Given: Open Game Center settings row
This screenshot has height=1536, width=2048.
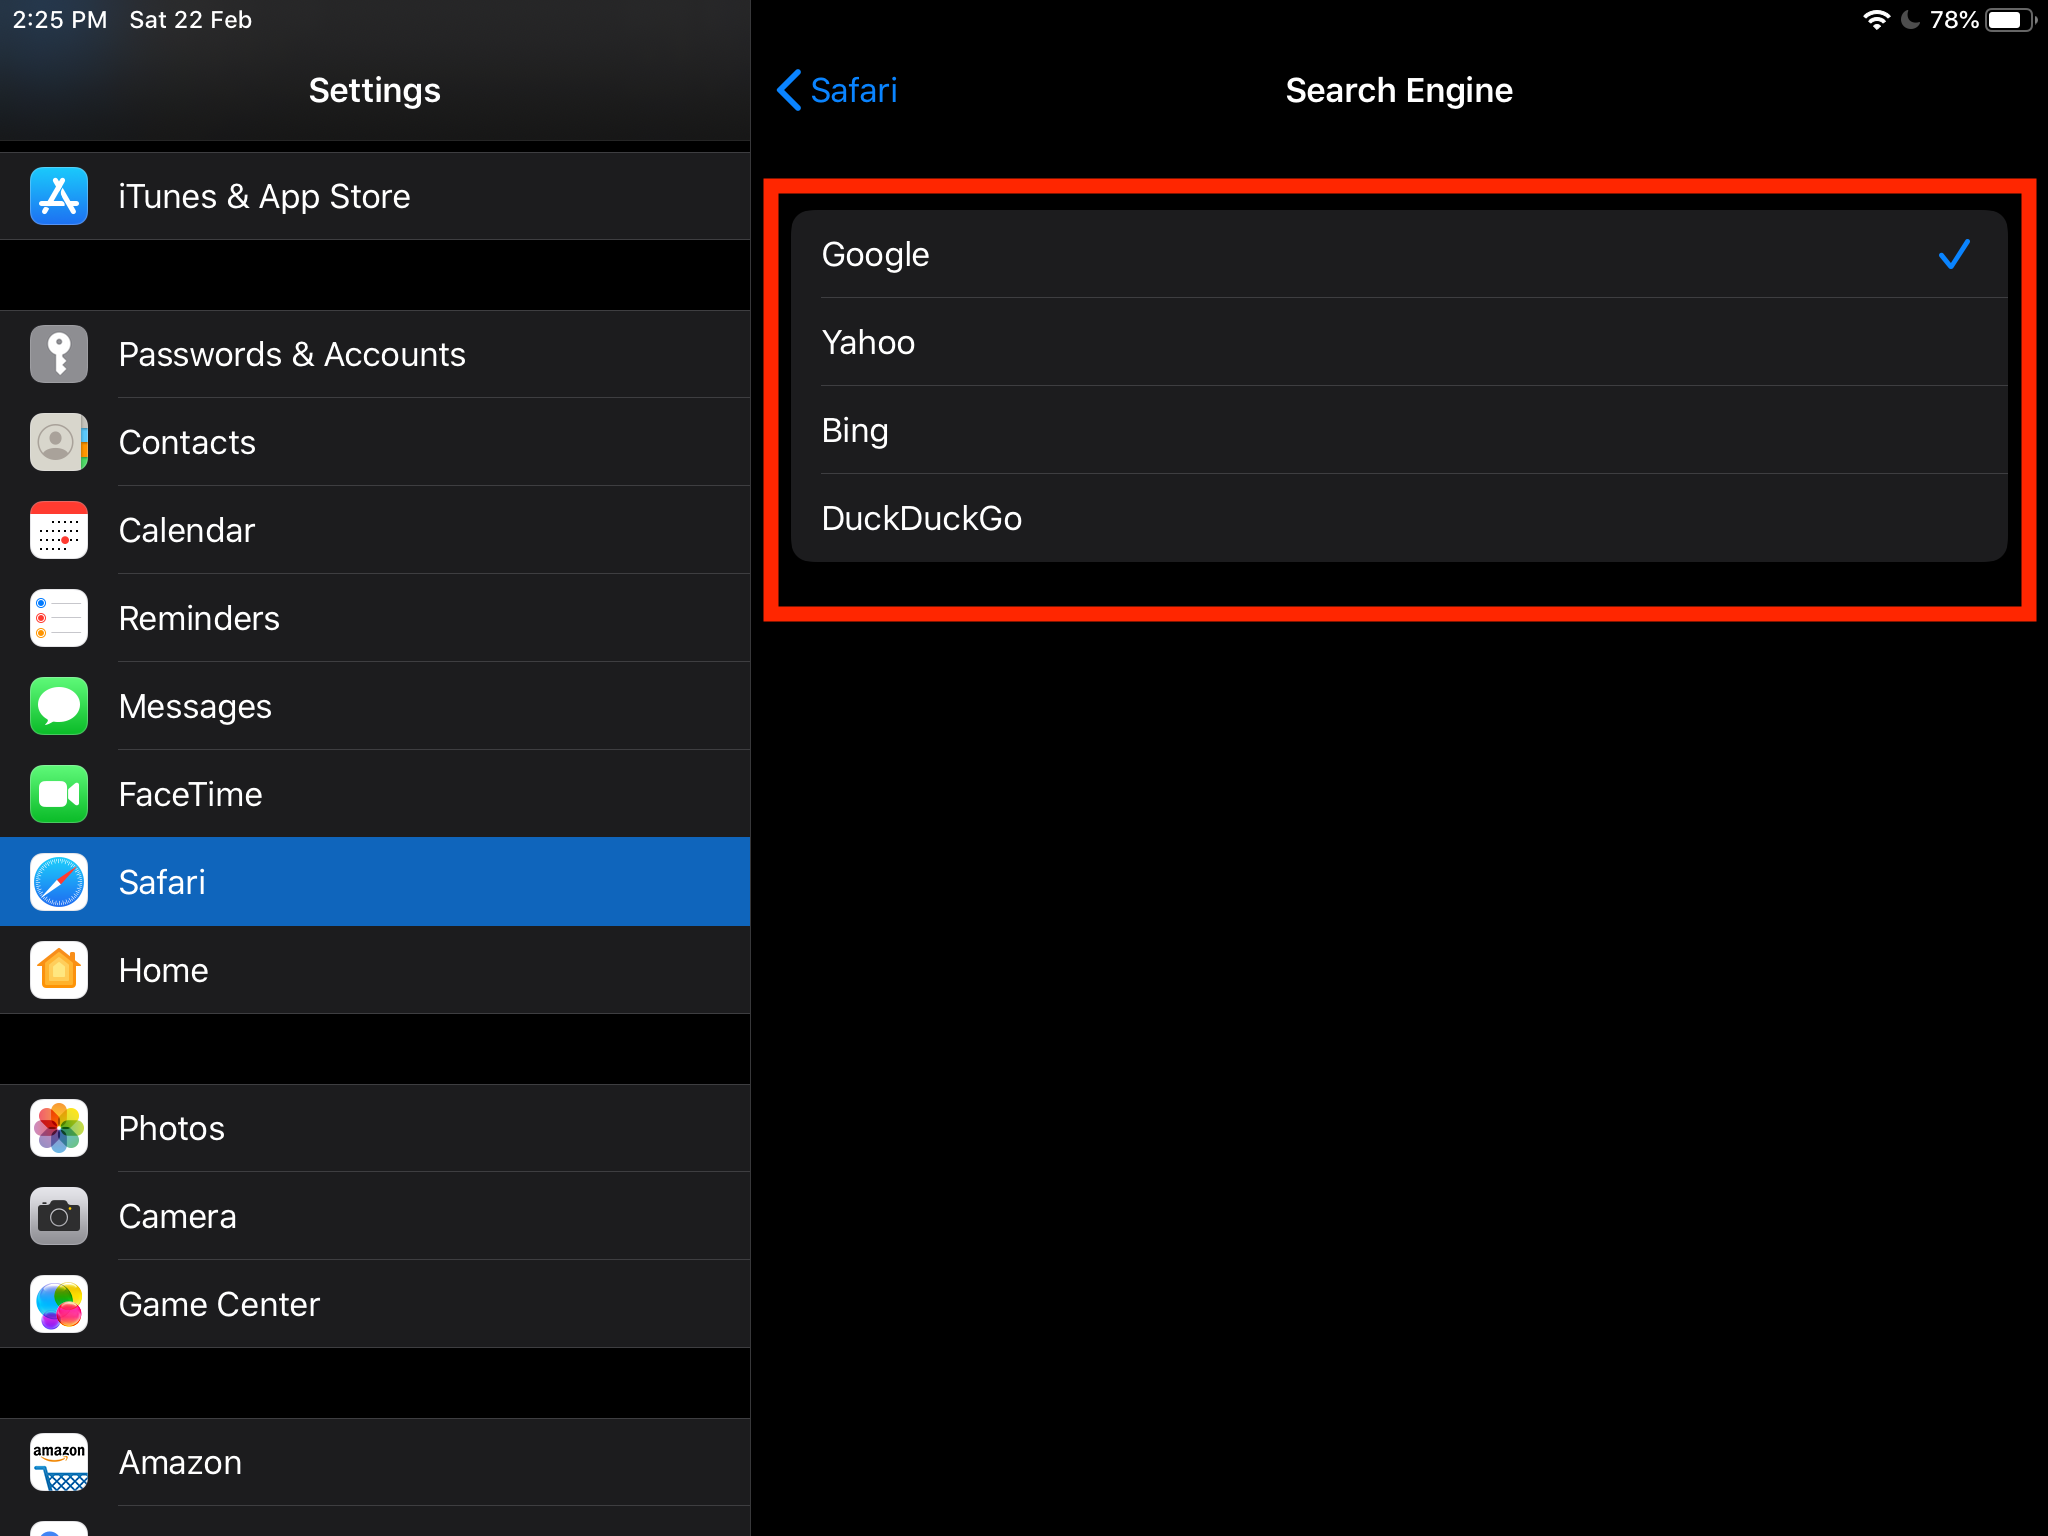Looking at the screenshot, I should coord(375,1304).
